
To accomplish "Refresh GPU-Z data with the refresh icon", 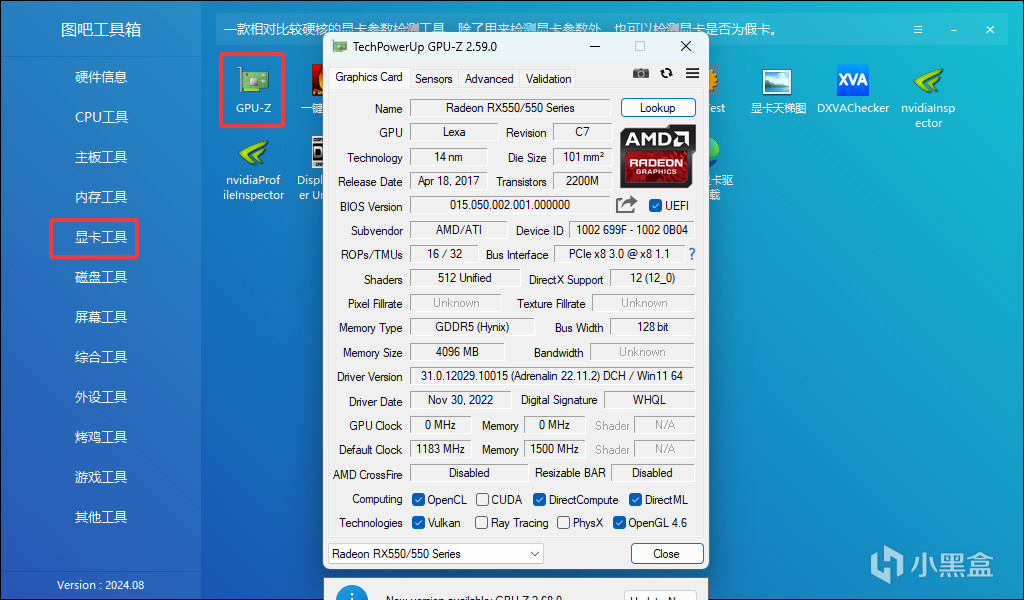I will click(x=666, y=73).
